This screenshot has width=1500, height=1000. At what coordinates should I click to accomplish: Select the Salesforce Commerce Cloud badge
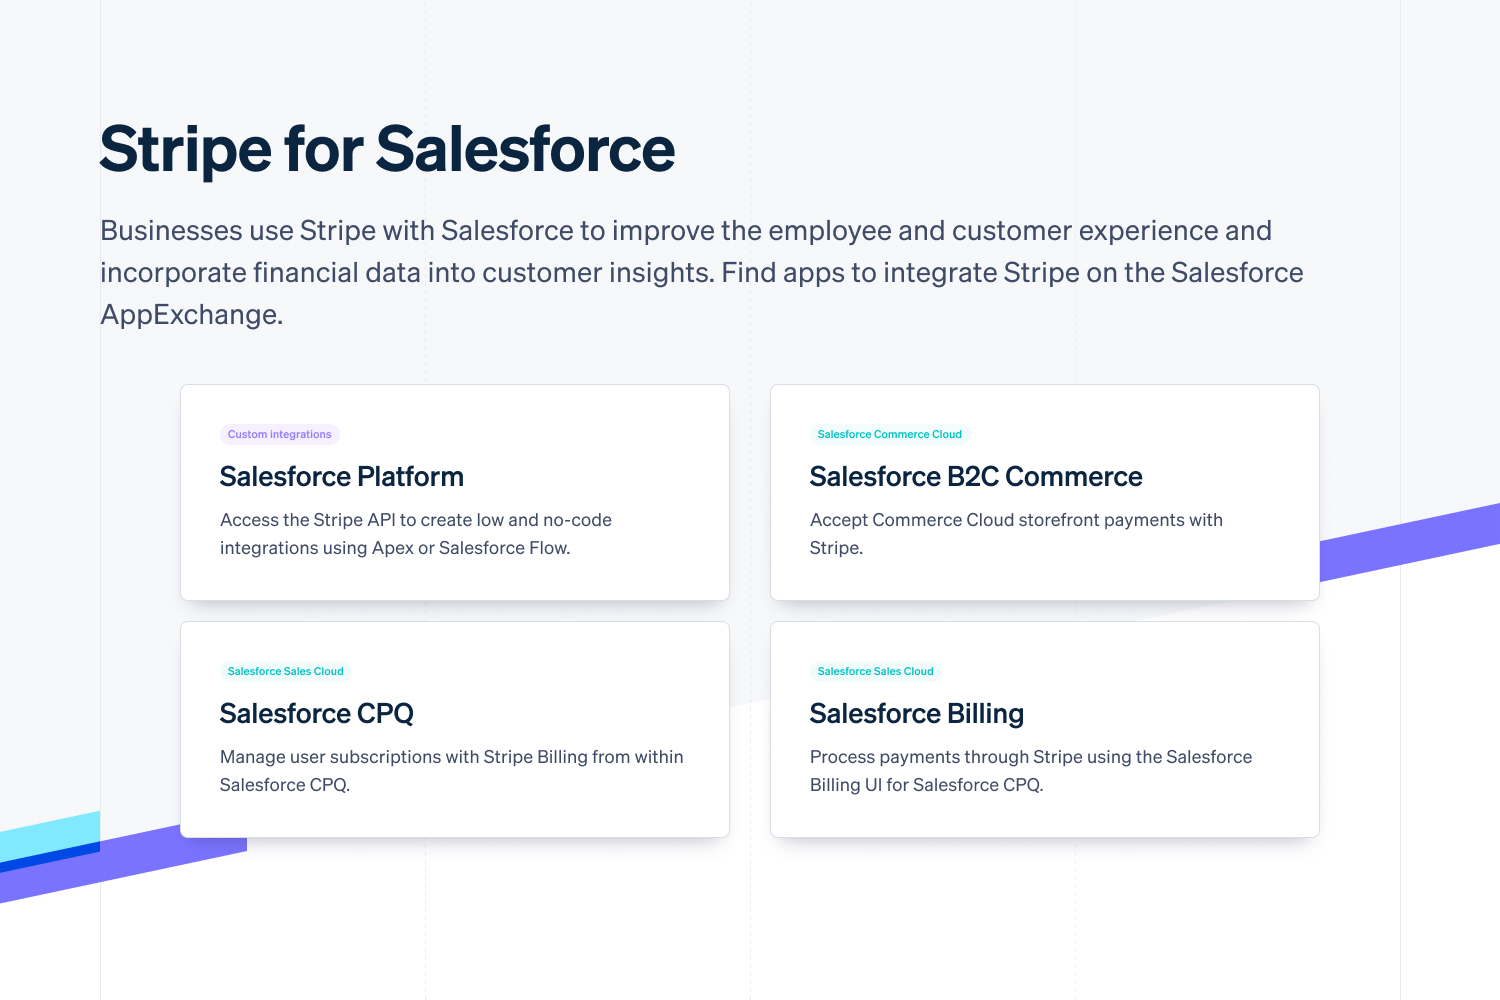click(889, 434)
